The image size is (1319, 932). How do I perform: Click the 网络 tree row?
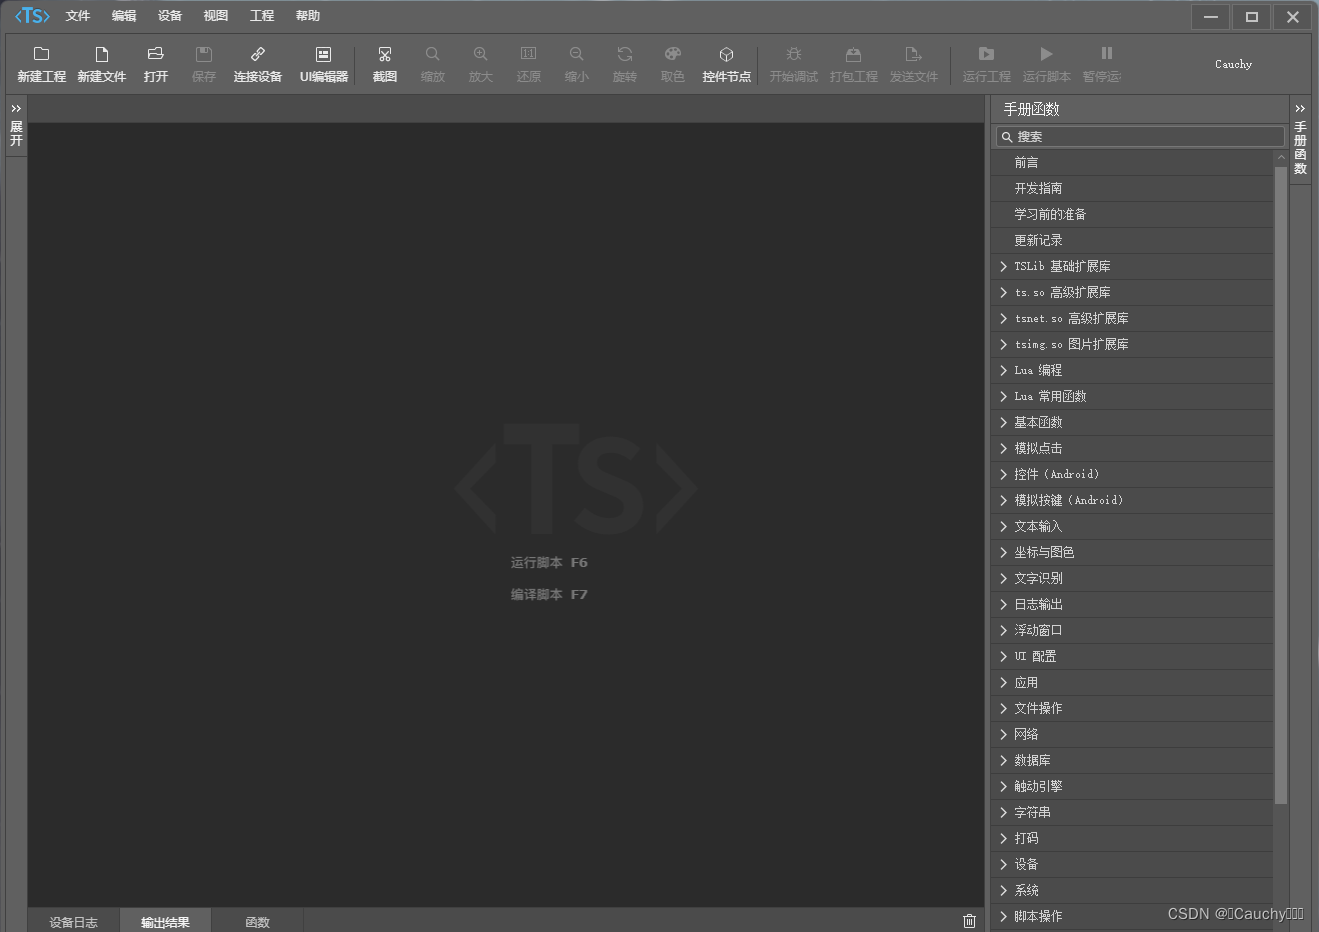click(x=1131, y=734)
